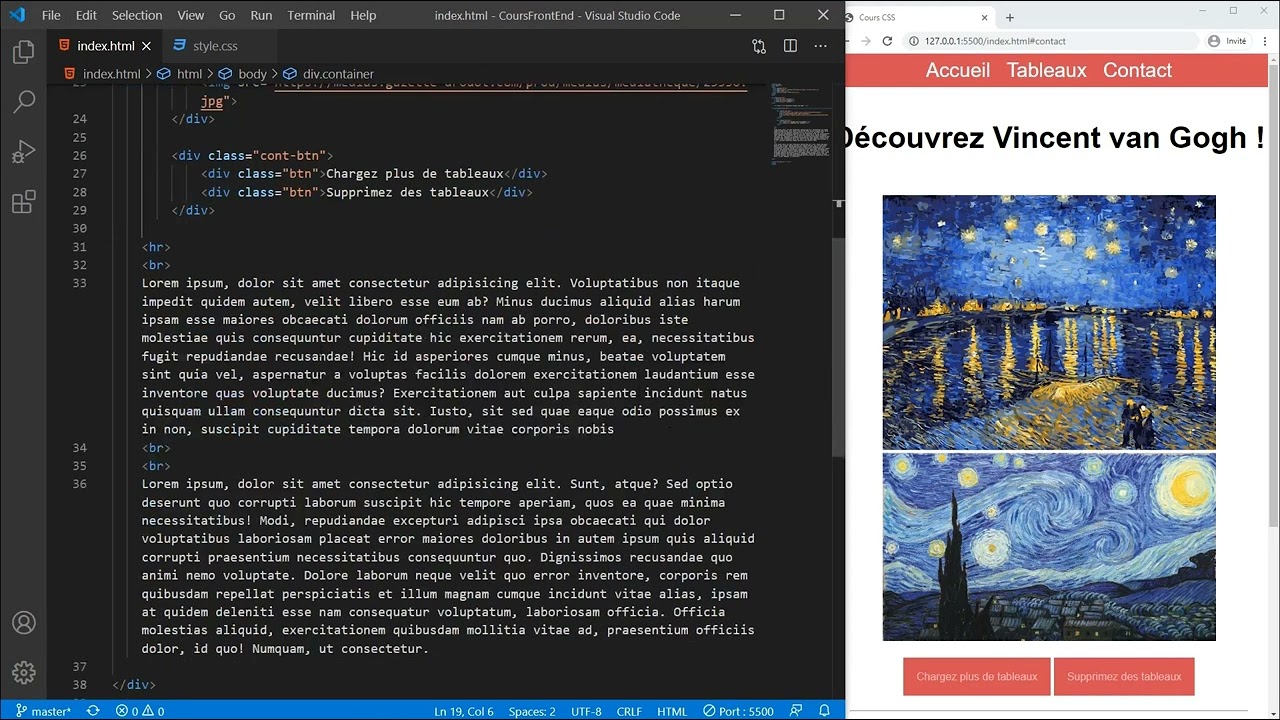
Task: Click the feedback icon in the status bar
Action: (x=796, y=711)
